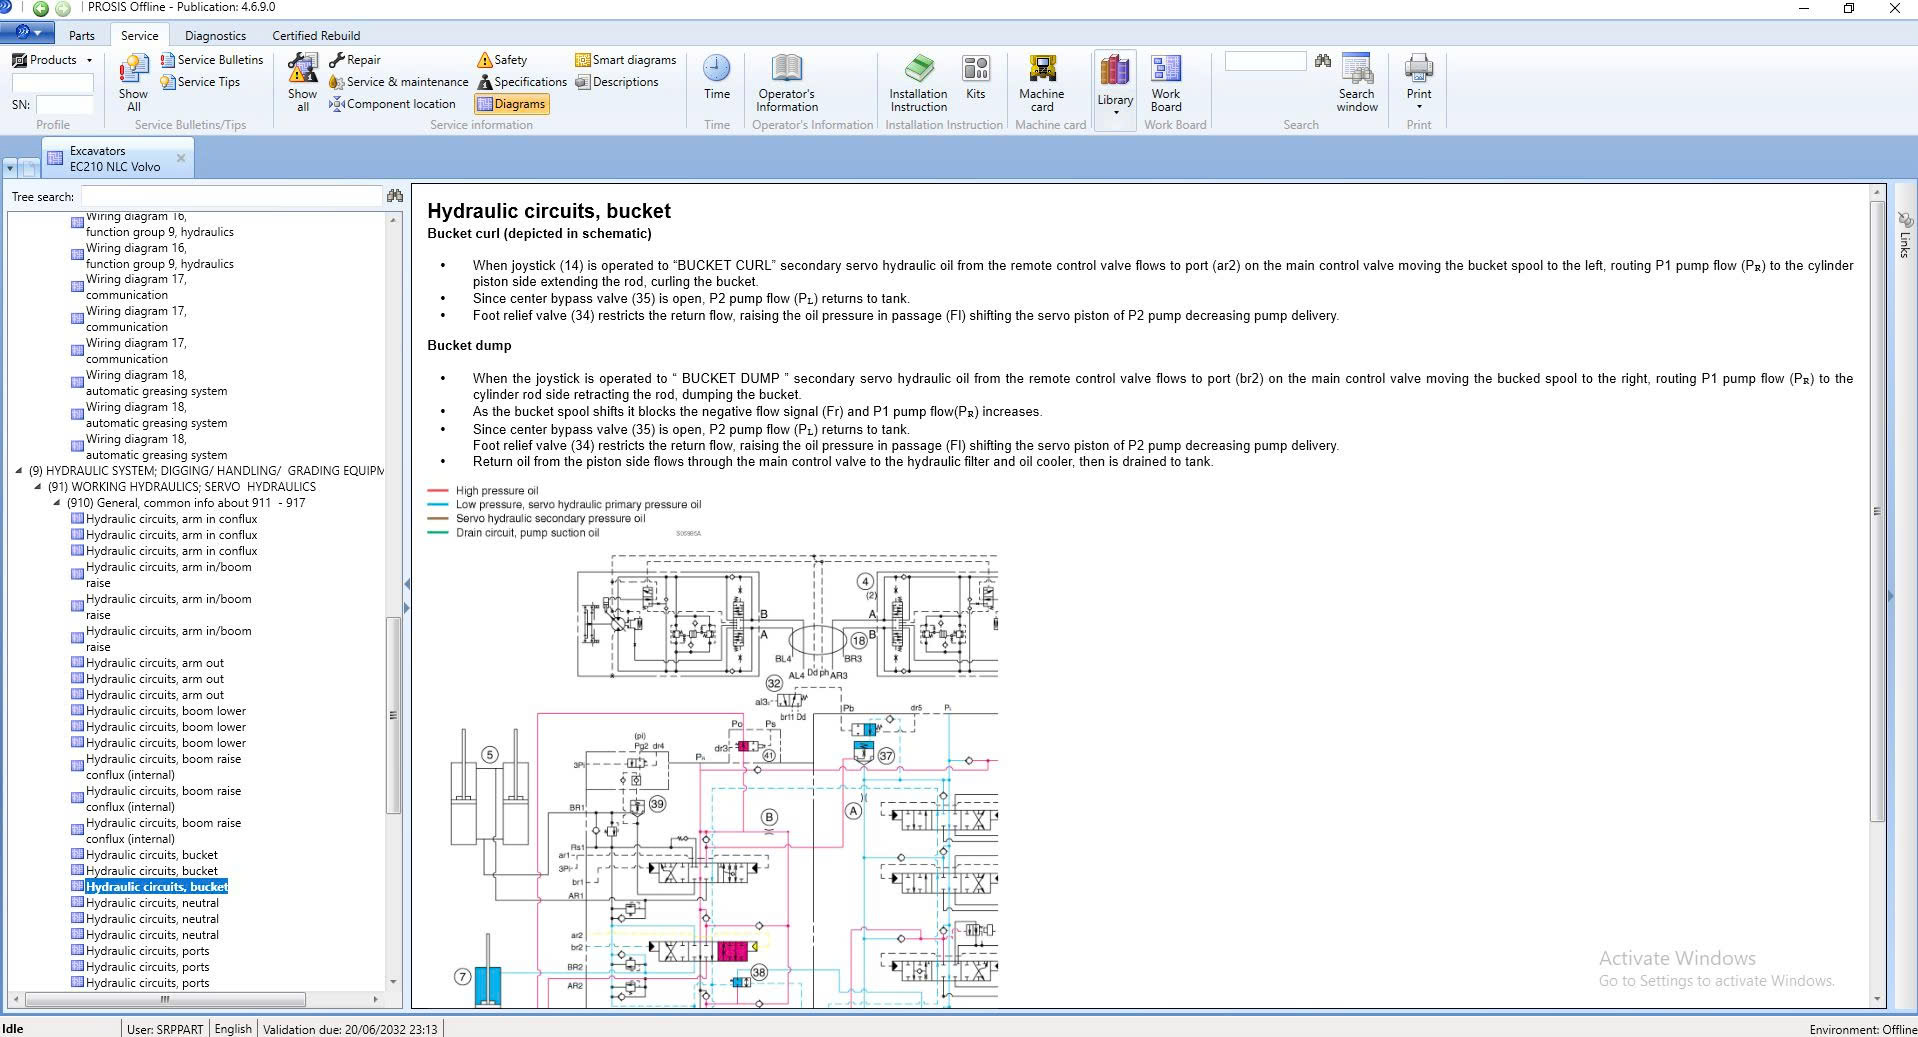Open the Time clock icon
This screenshot has width=1918, height=1037.
click(x=716, y=78)
